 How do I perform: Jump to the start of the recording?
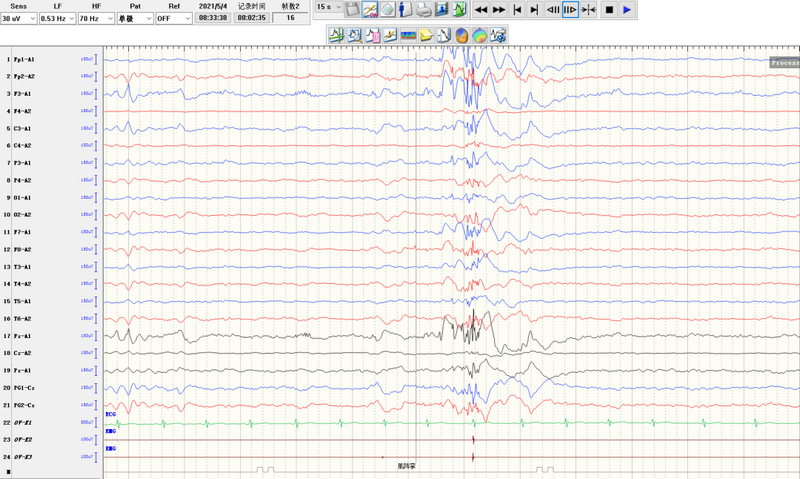click(x=517, y=9)
